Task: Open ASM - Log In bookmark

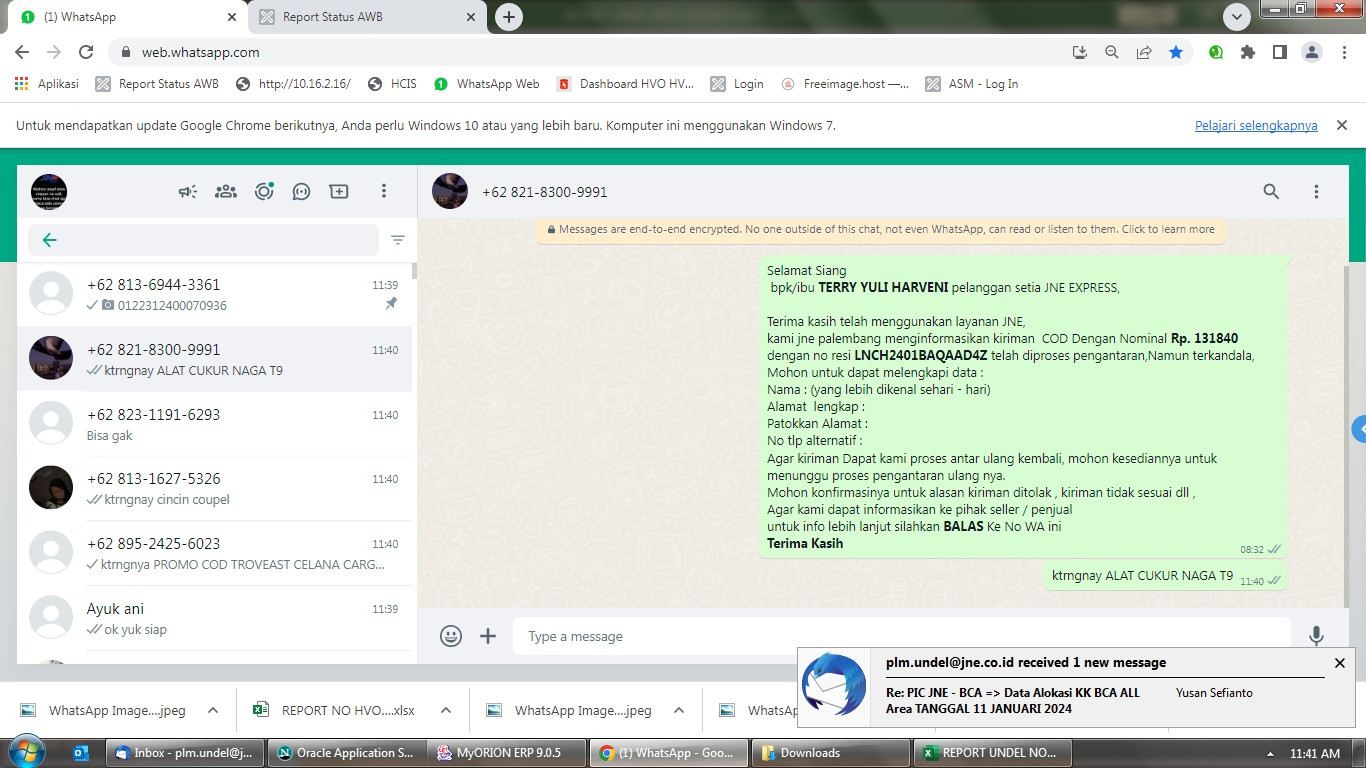Action: 972,84
